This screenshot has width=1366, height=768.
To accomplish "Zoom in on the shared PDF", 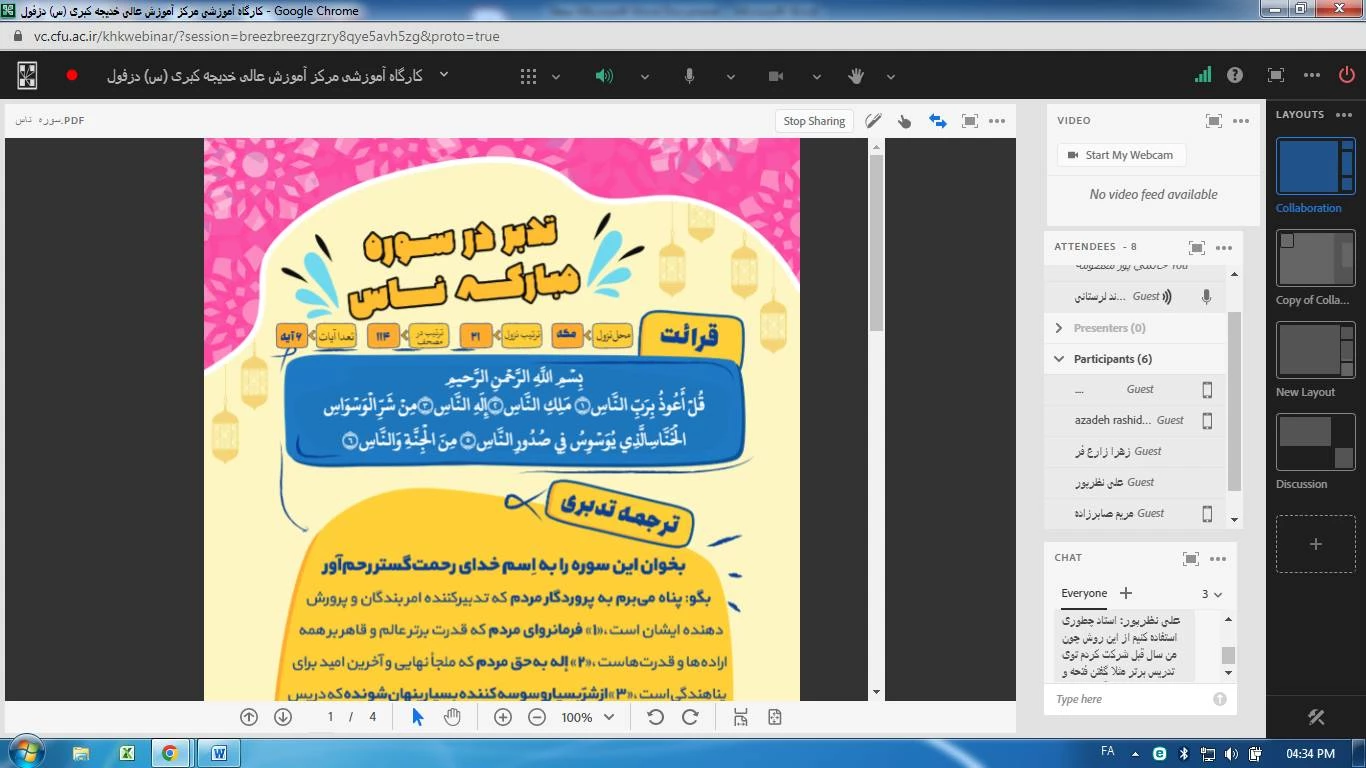I will 503,717.
